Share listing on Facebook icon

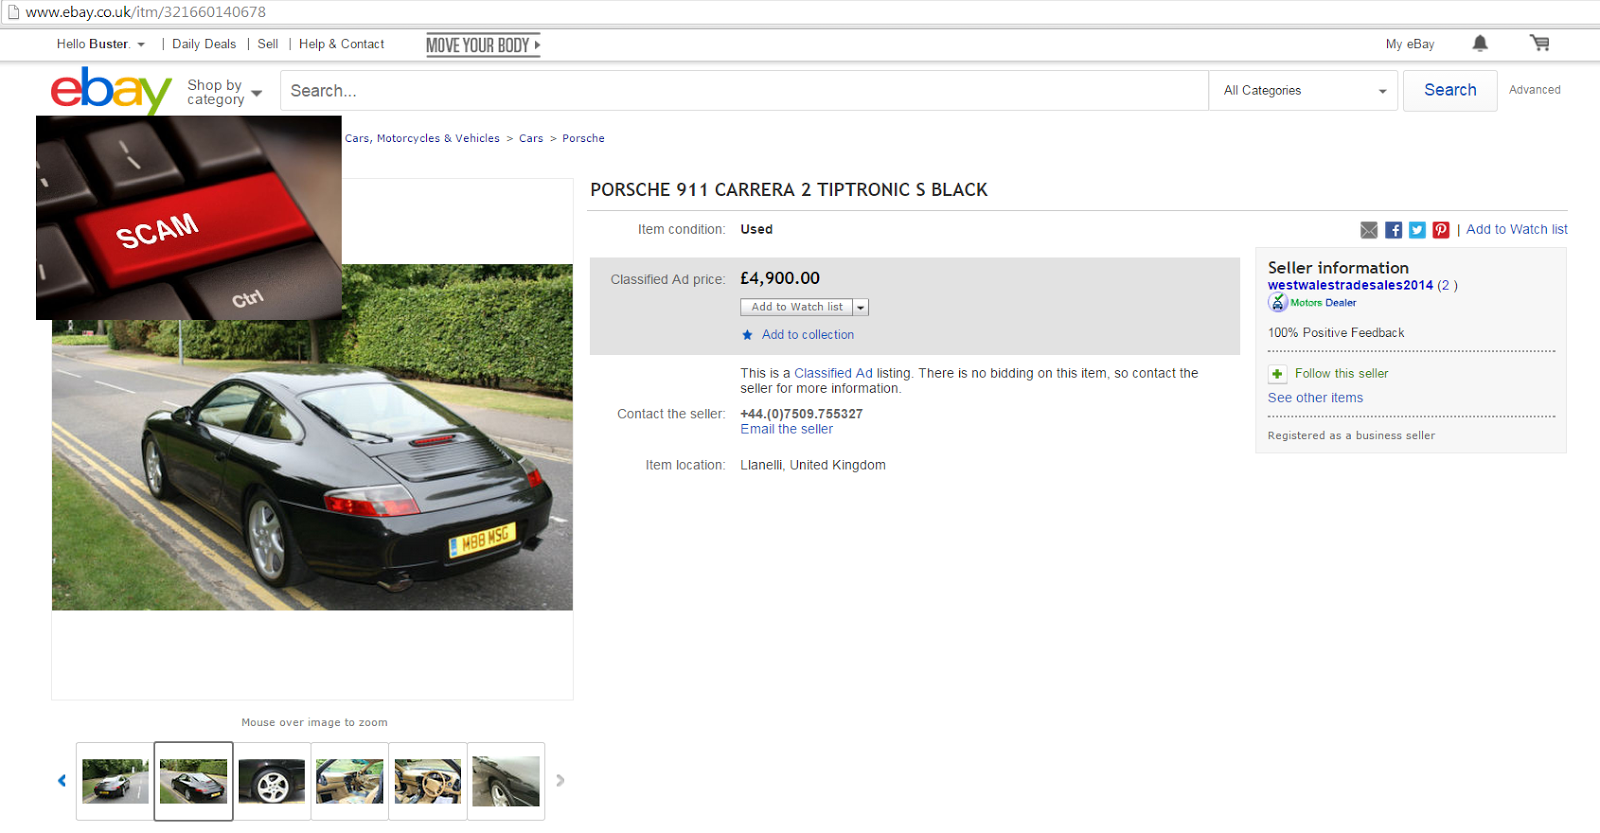1393,230
